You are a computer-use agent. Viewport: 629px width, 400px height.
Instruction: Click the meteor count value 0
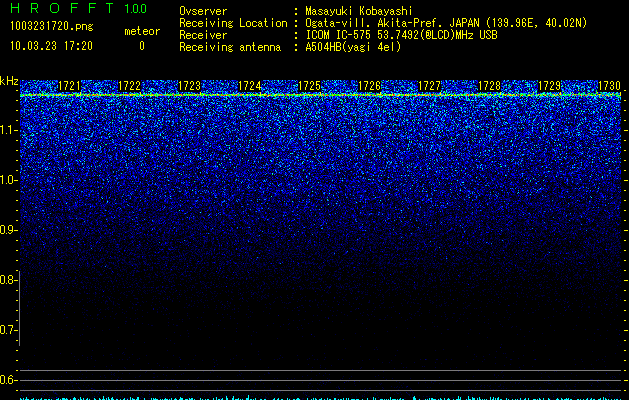tap(142, 46)
